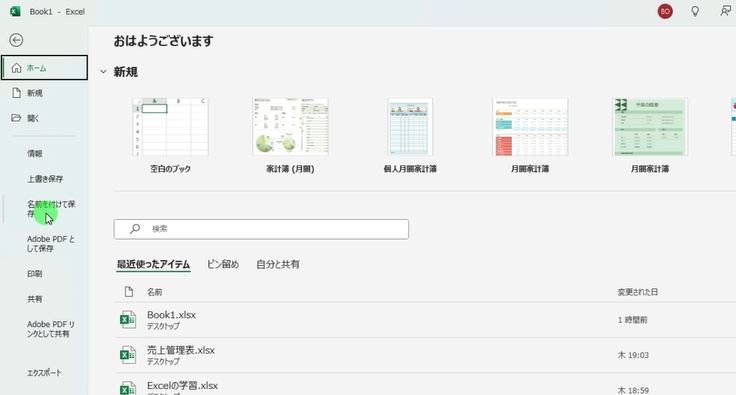Click the 検索 input field
This screenshot has width=736, height=395.
[261, 229]
